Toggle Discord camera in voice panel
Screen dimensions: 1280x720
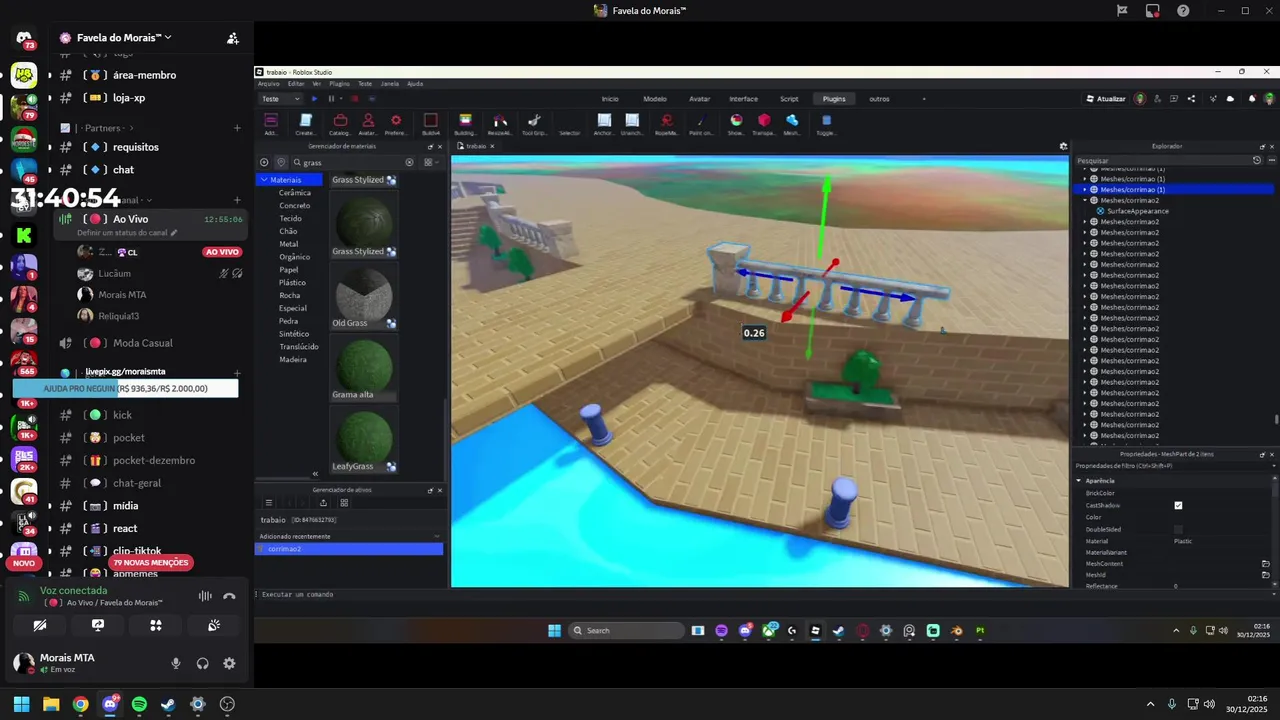(39, 625)
